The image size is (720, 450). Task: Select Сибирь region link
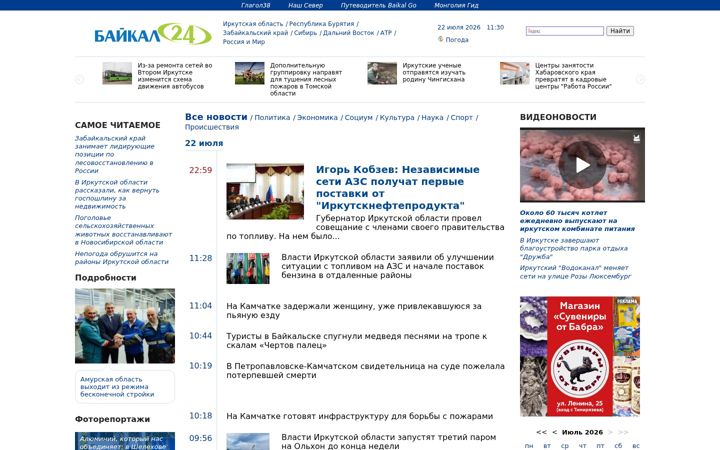point(305,33)
